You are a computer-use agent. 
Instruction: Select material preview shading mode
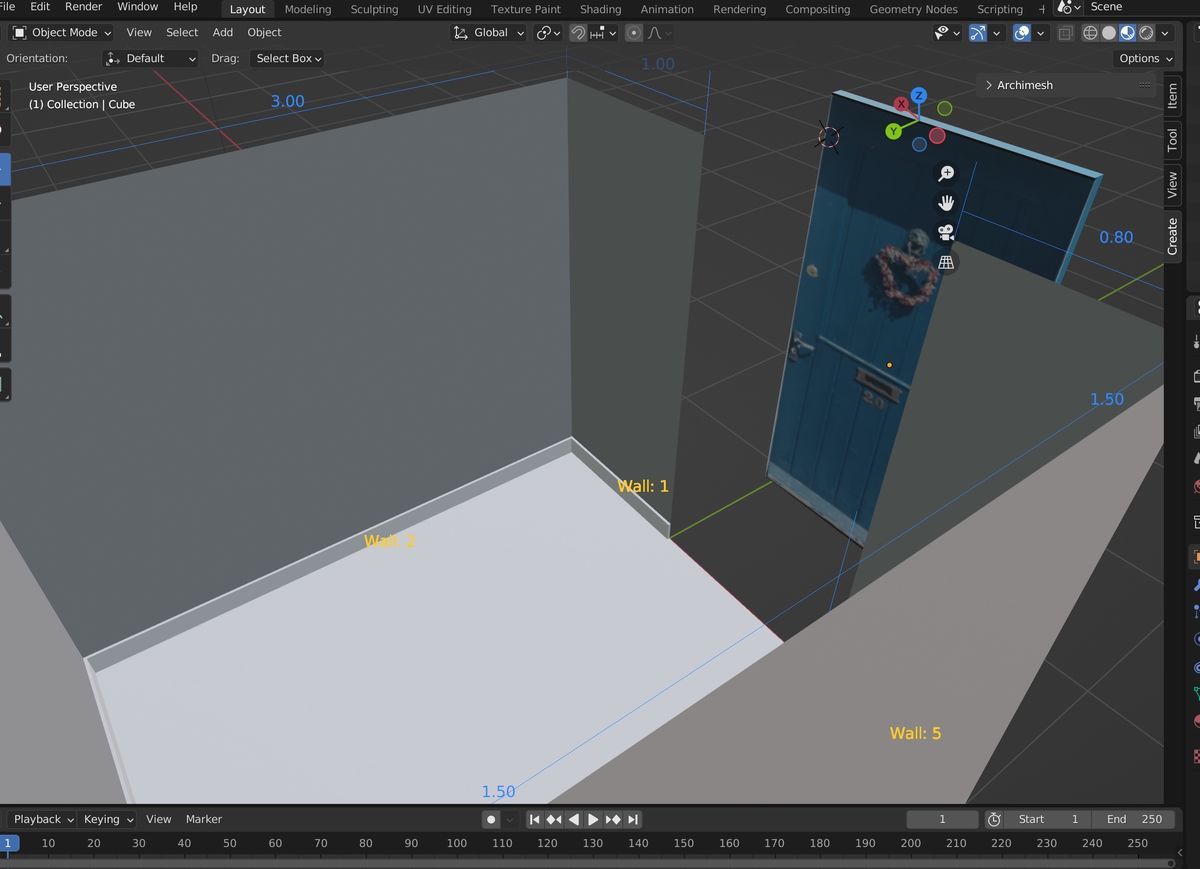click(x=1127, y=33)
